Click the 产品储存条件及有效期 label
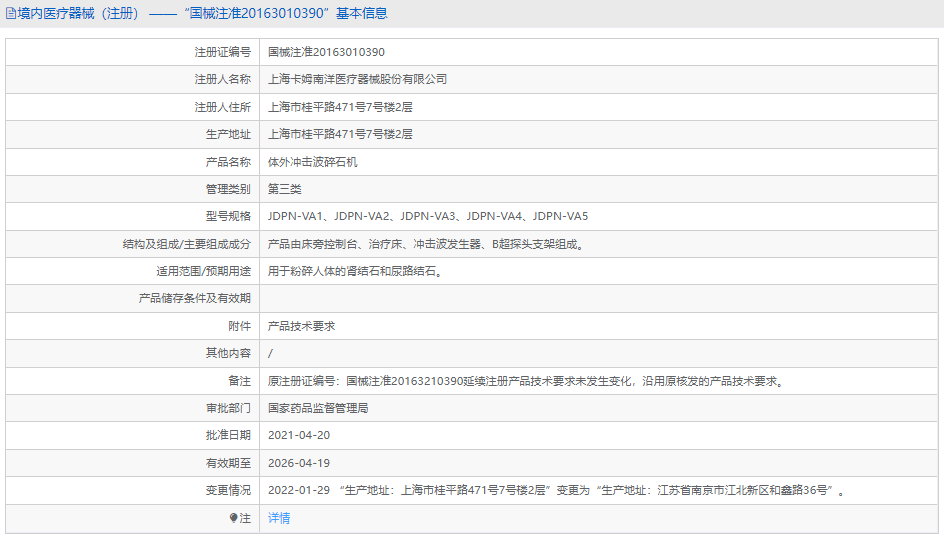The image size is (944, 539). [194, 299]
